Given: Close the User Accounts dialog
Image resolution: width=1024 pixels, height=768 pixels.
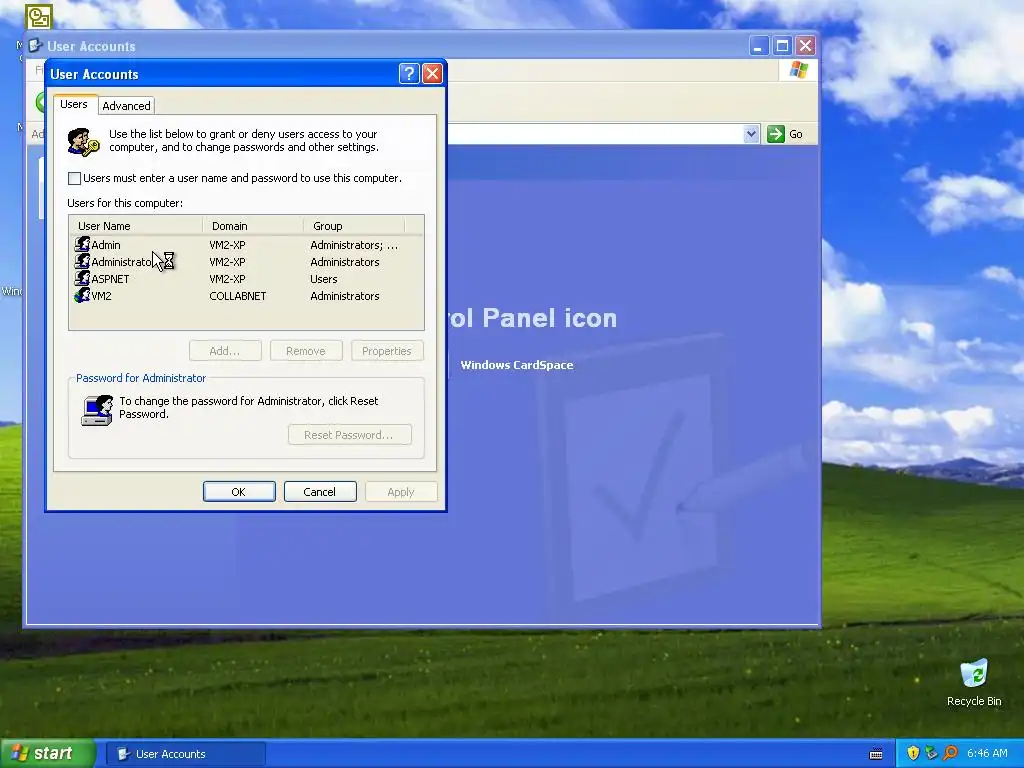Looking at the screenshot, I should pos(432,74).
